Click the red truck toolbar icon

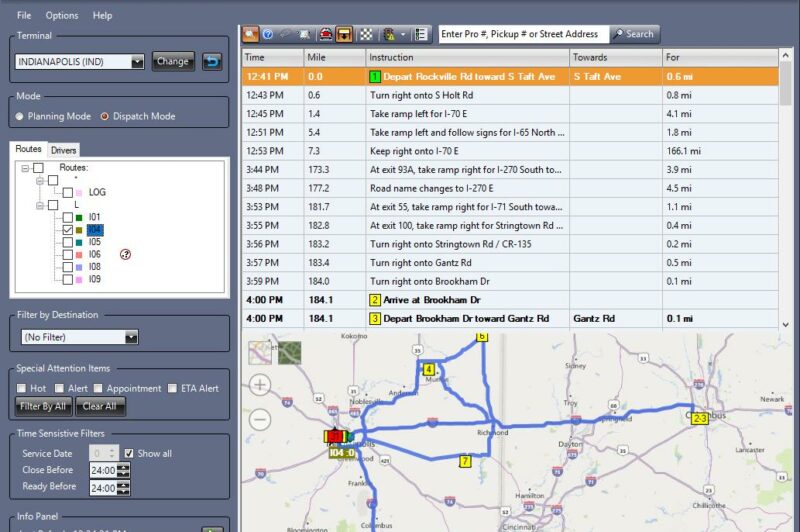pos(326,34)
